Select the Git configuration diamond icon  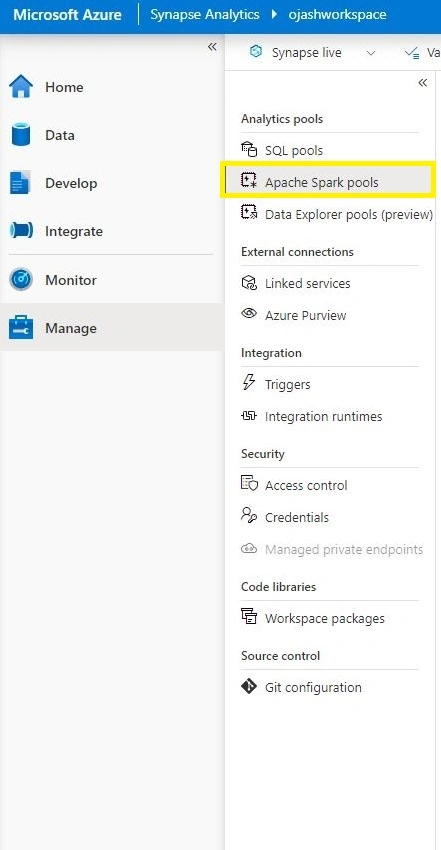point(249,687)
